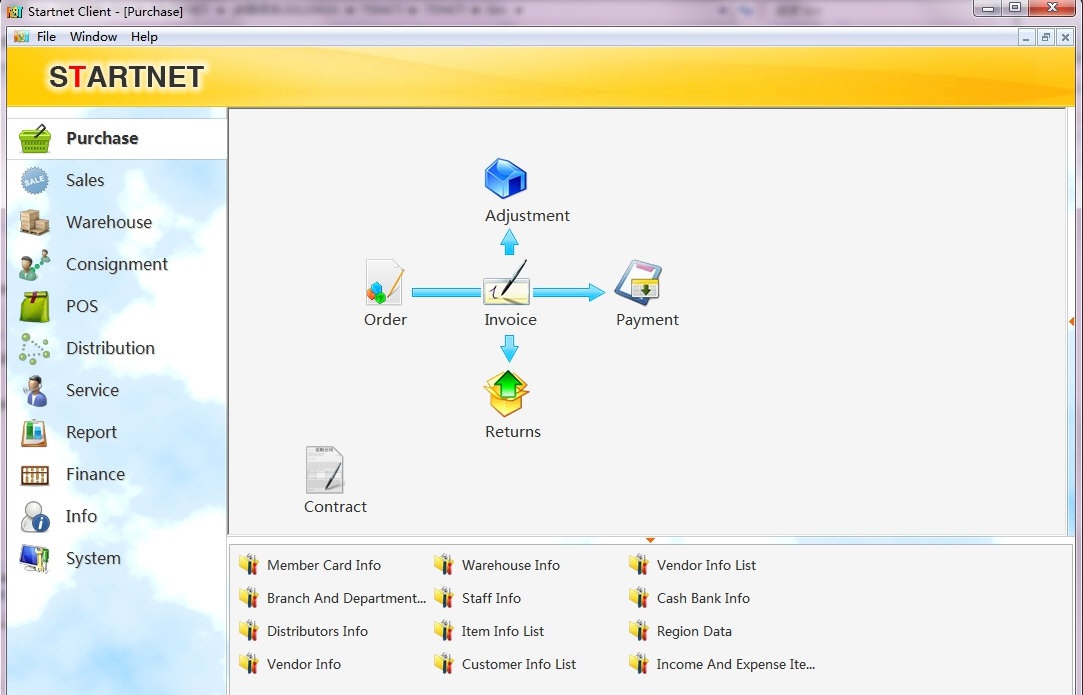
Task: Open the Vendor Info link
Action: click(304, 665)
